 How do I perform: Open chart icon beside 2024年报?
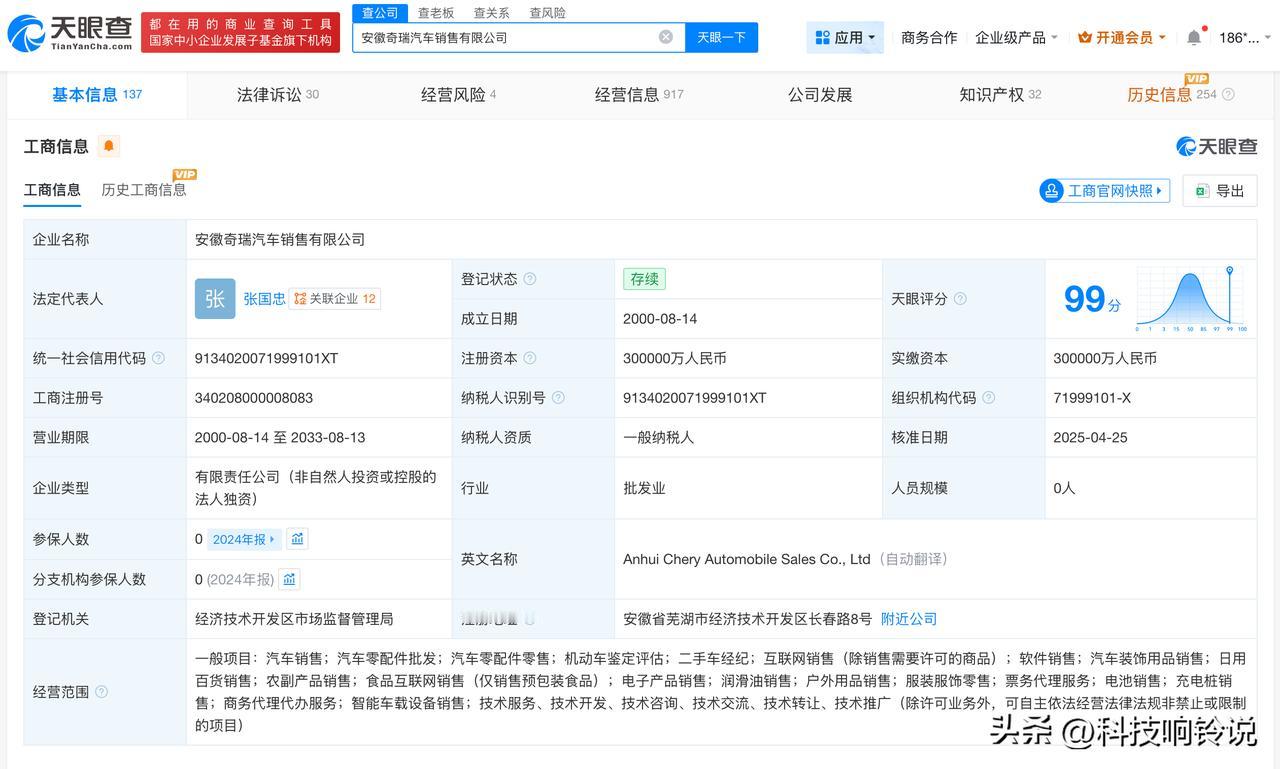pos(297,539)
